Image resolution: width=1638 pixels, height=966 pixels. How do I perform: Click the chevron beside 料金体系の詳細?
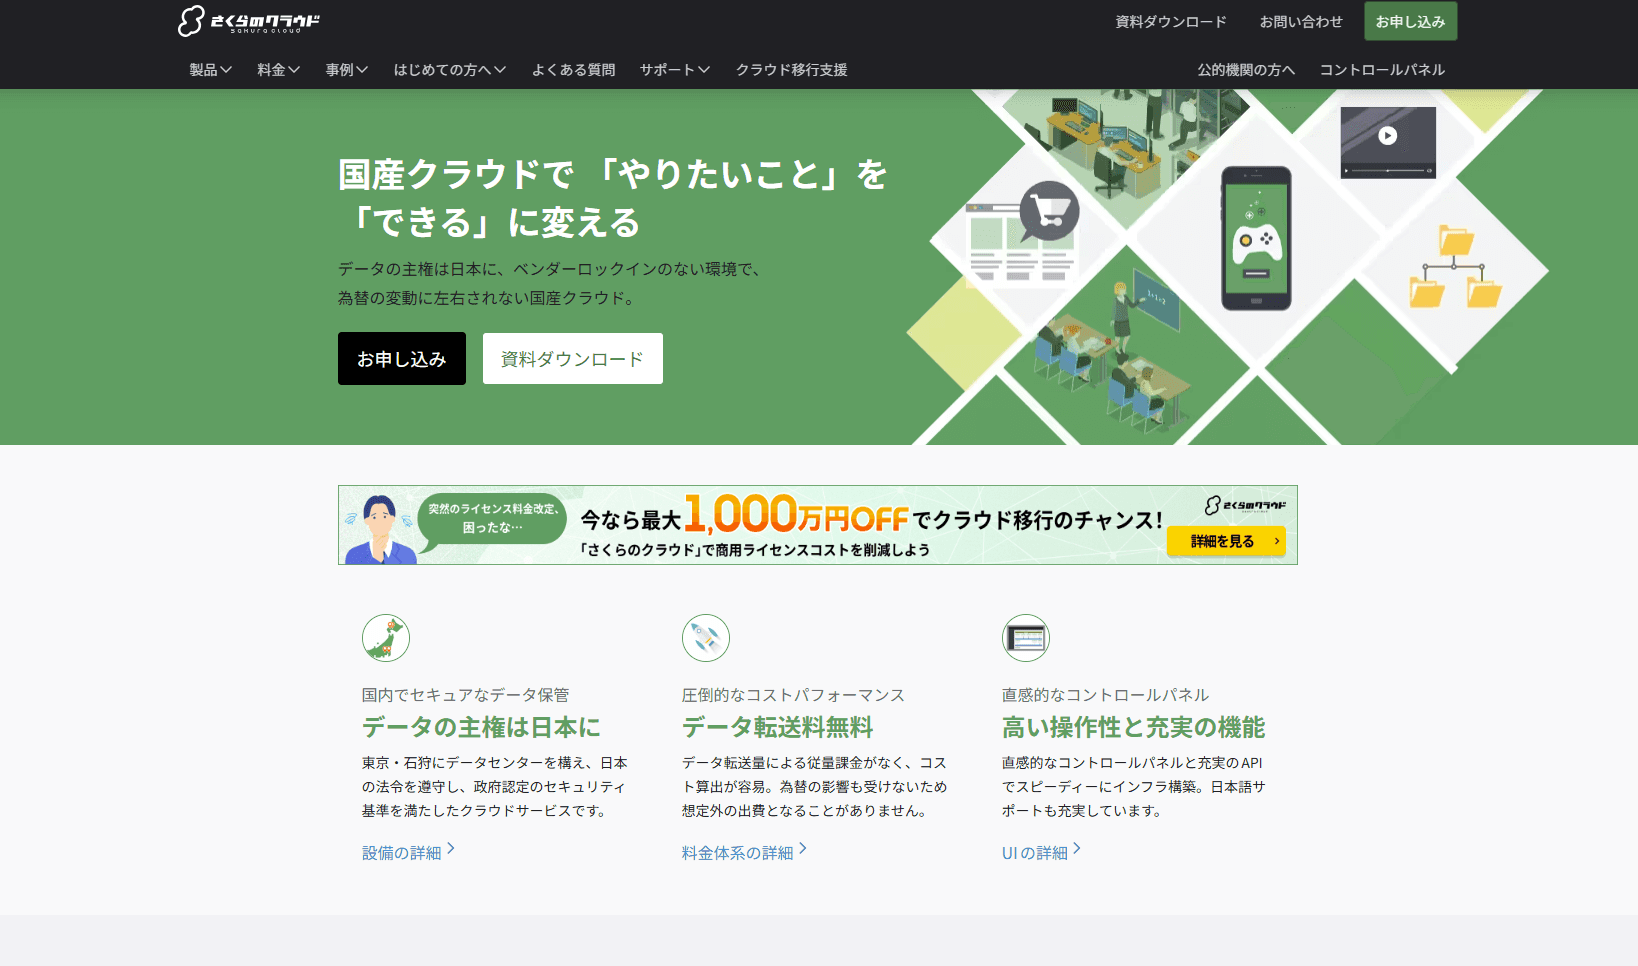coord(803,849)
